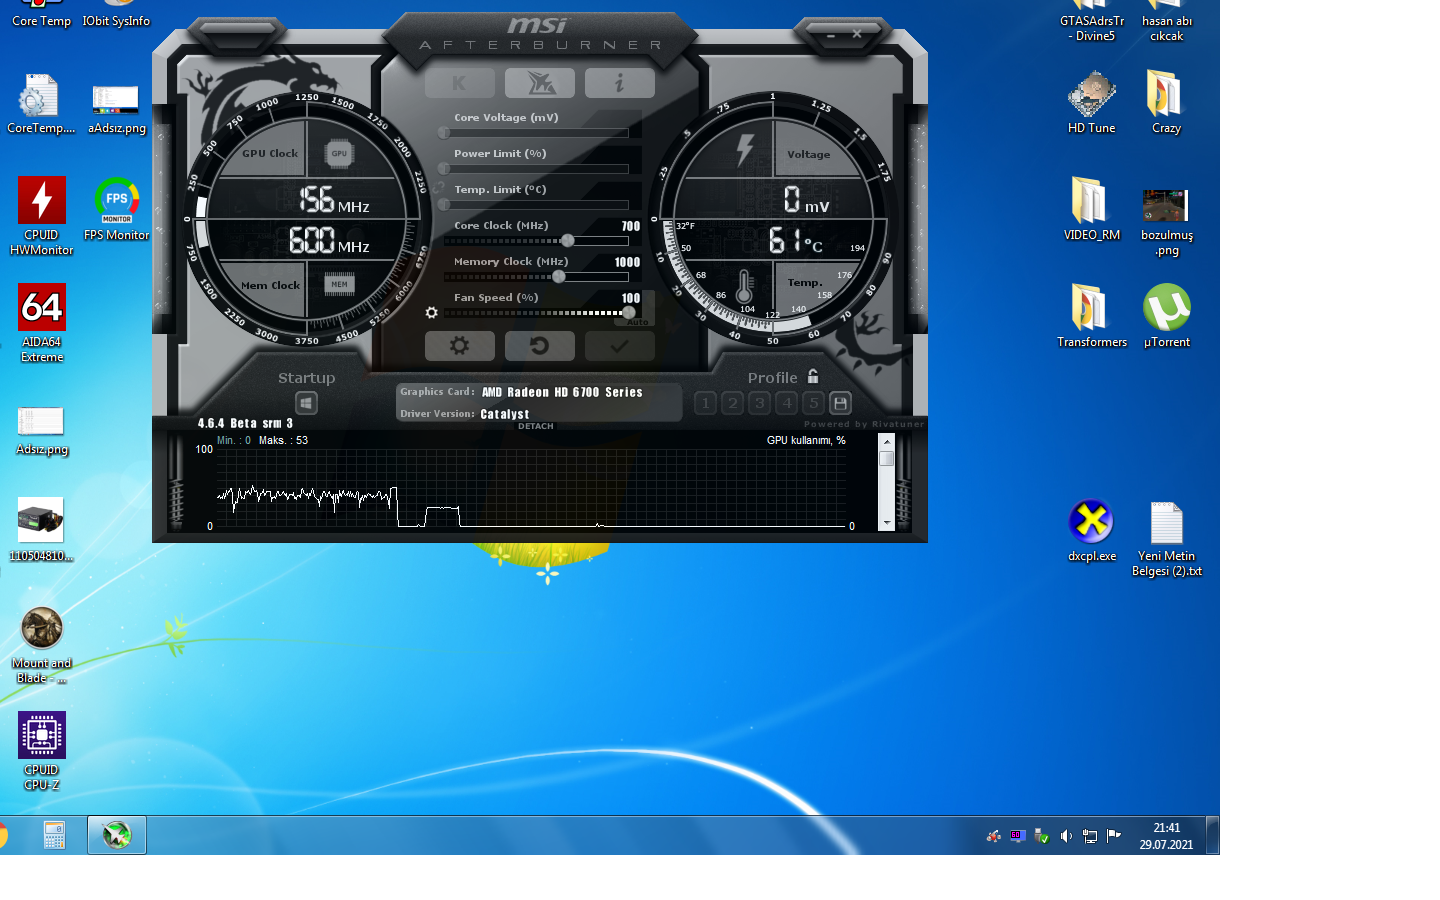Click the Temp. Limit slider handle
The image size is (1440, 900).
pyautogui.click(x=444, y=205)
